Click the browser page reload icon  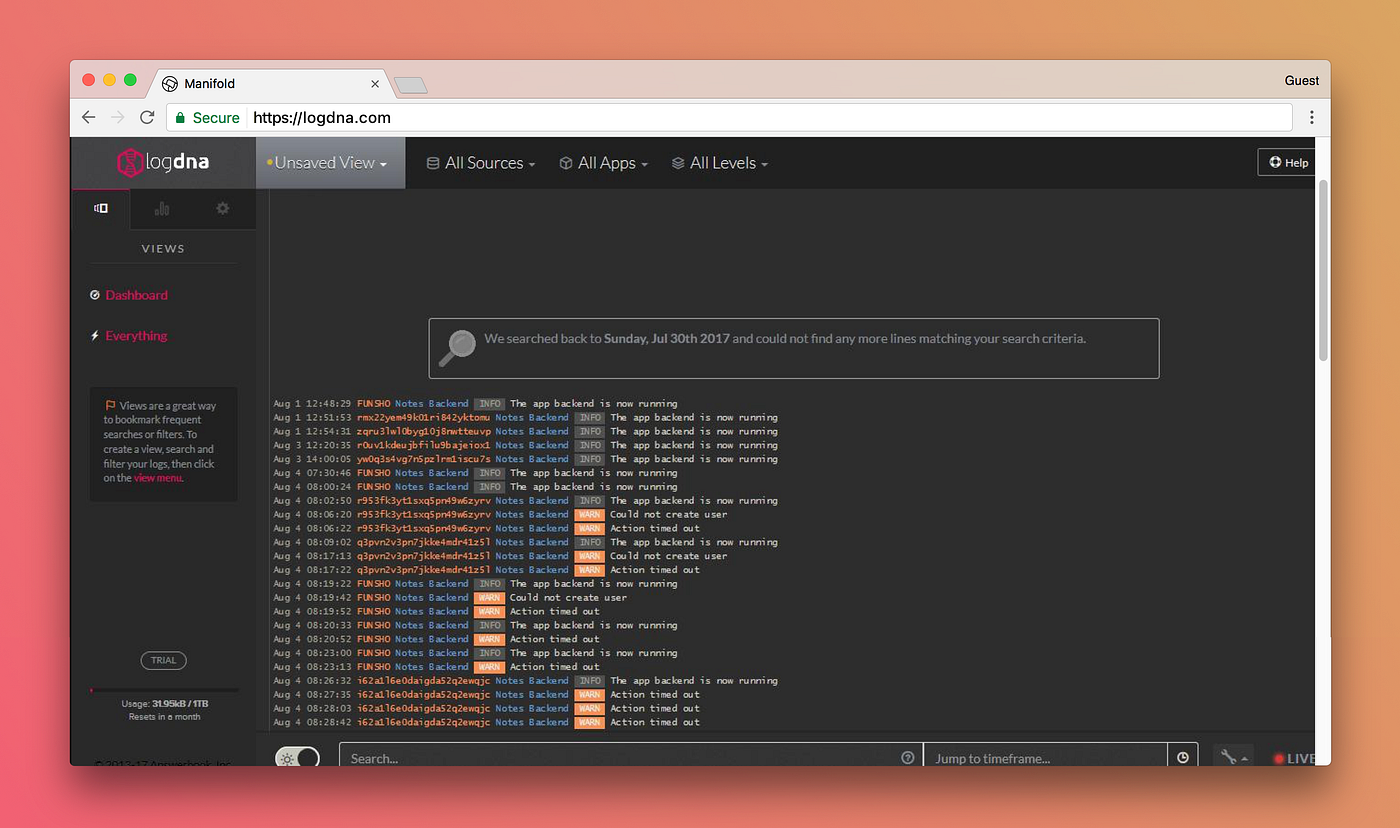(x=146, y=117)
